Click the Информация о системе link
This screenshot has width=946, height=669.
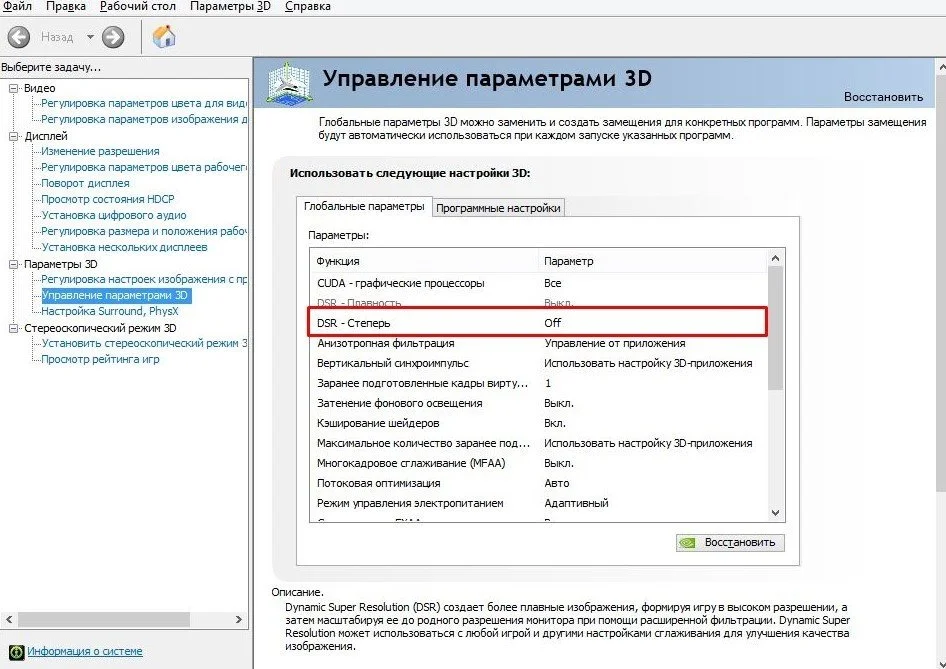pos(85,652)
